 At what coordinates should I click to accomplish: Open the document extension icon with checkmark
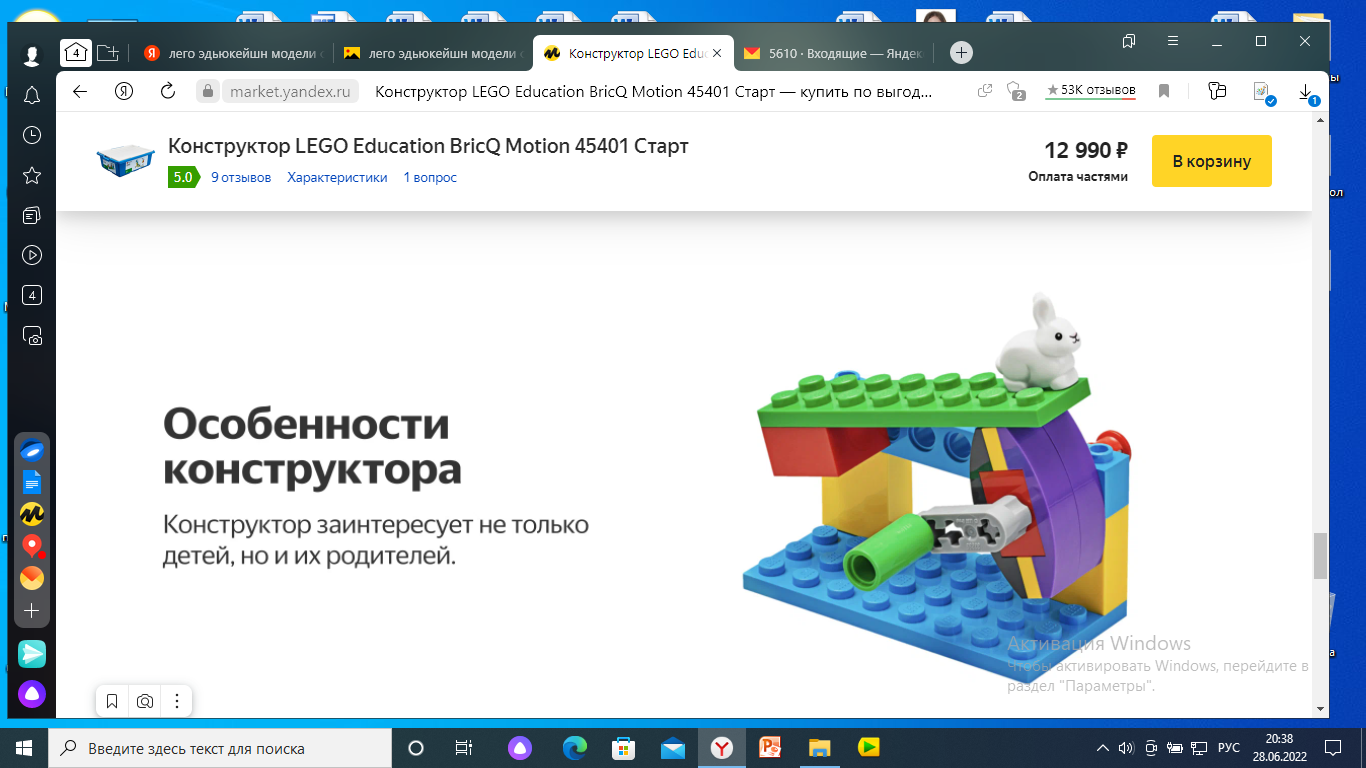pos(1263,92)
